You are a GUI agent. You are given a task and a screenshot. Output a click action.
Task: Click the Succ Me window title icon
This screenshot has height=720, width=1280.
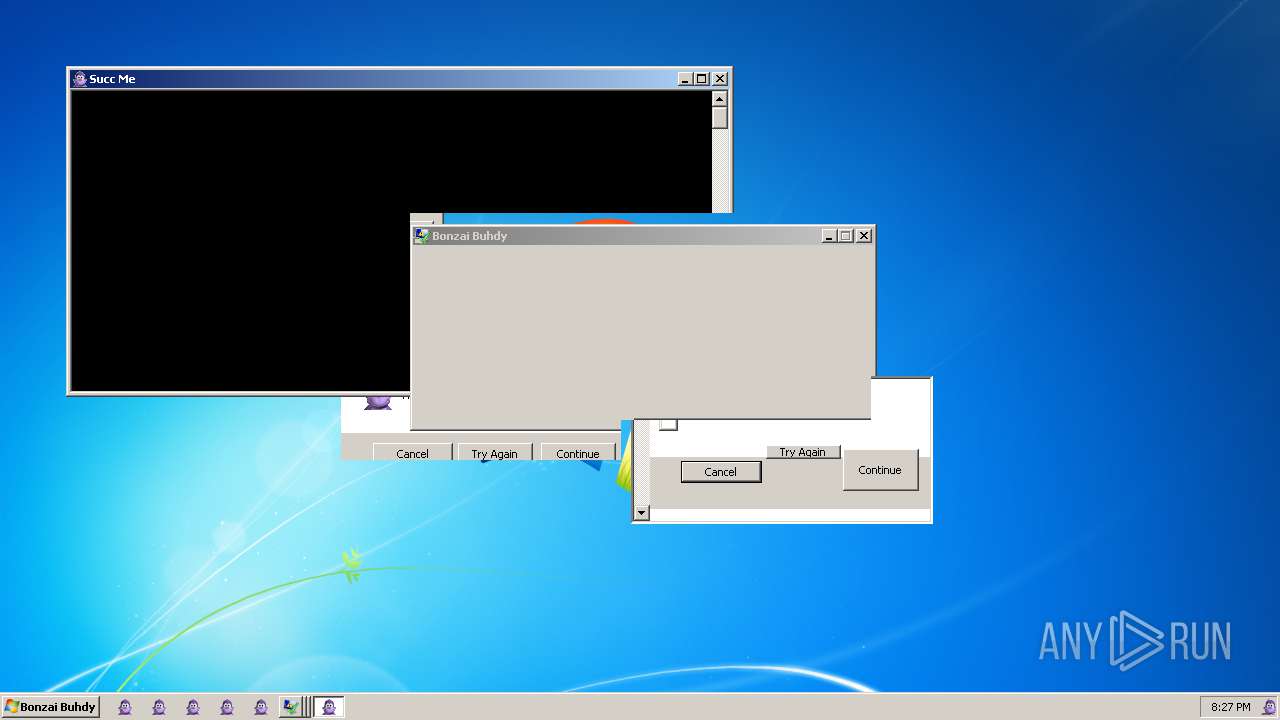[80, 79]
